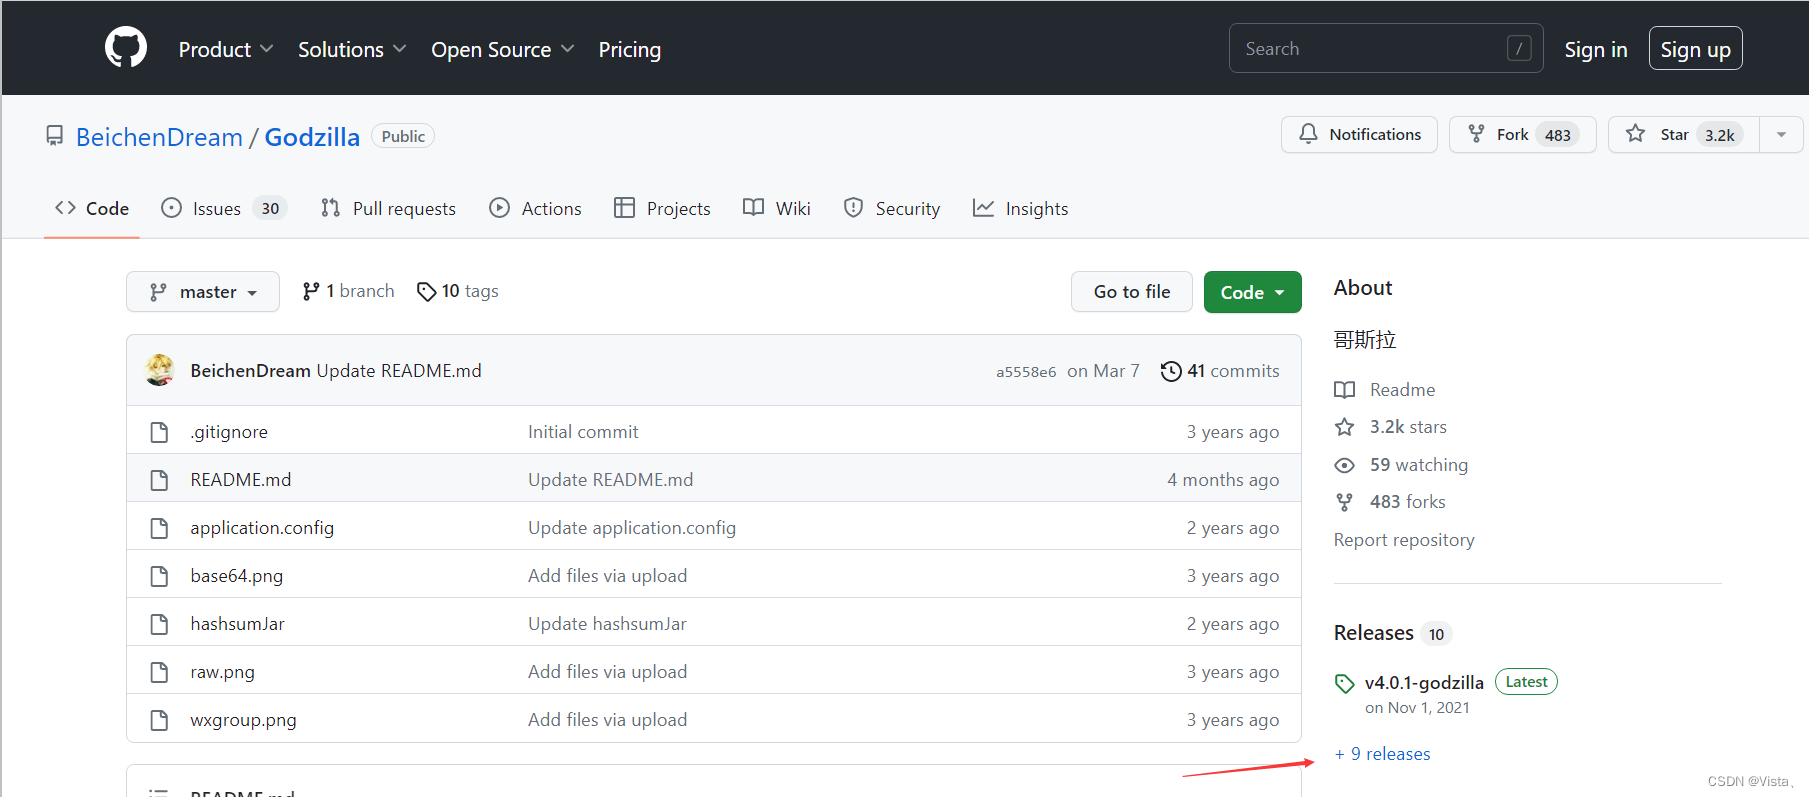Open the Insights tab
The height and width of the screenshot is (797, 1809).
click(1020, 208)
